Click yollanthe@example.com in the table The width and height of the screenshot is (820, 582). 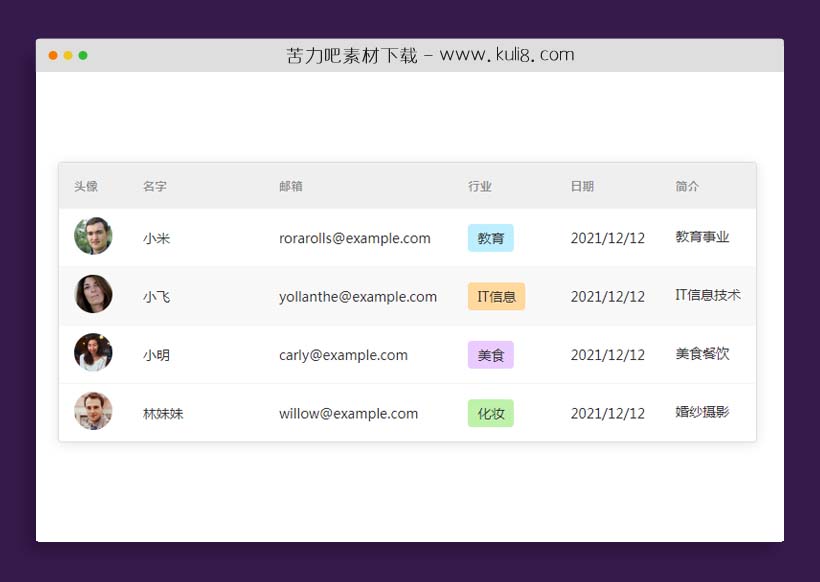358,296
